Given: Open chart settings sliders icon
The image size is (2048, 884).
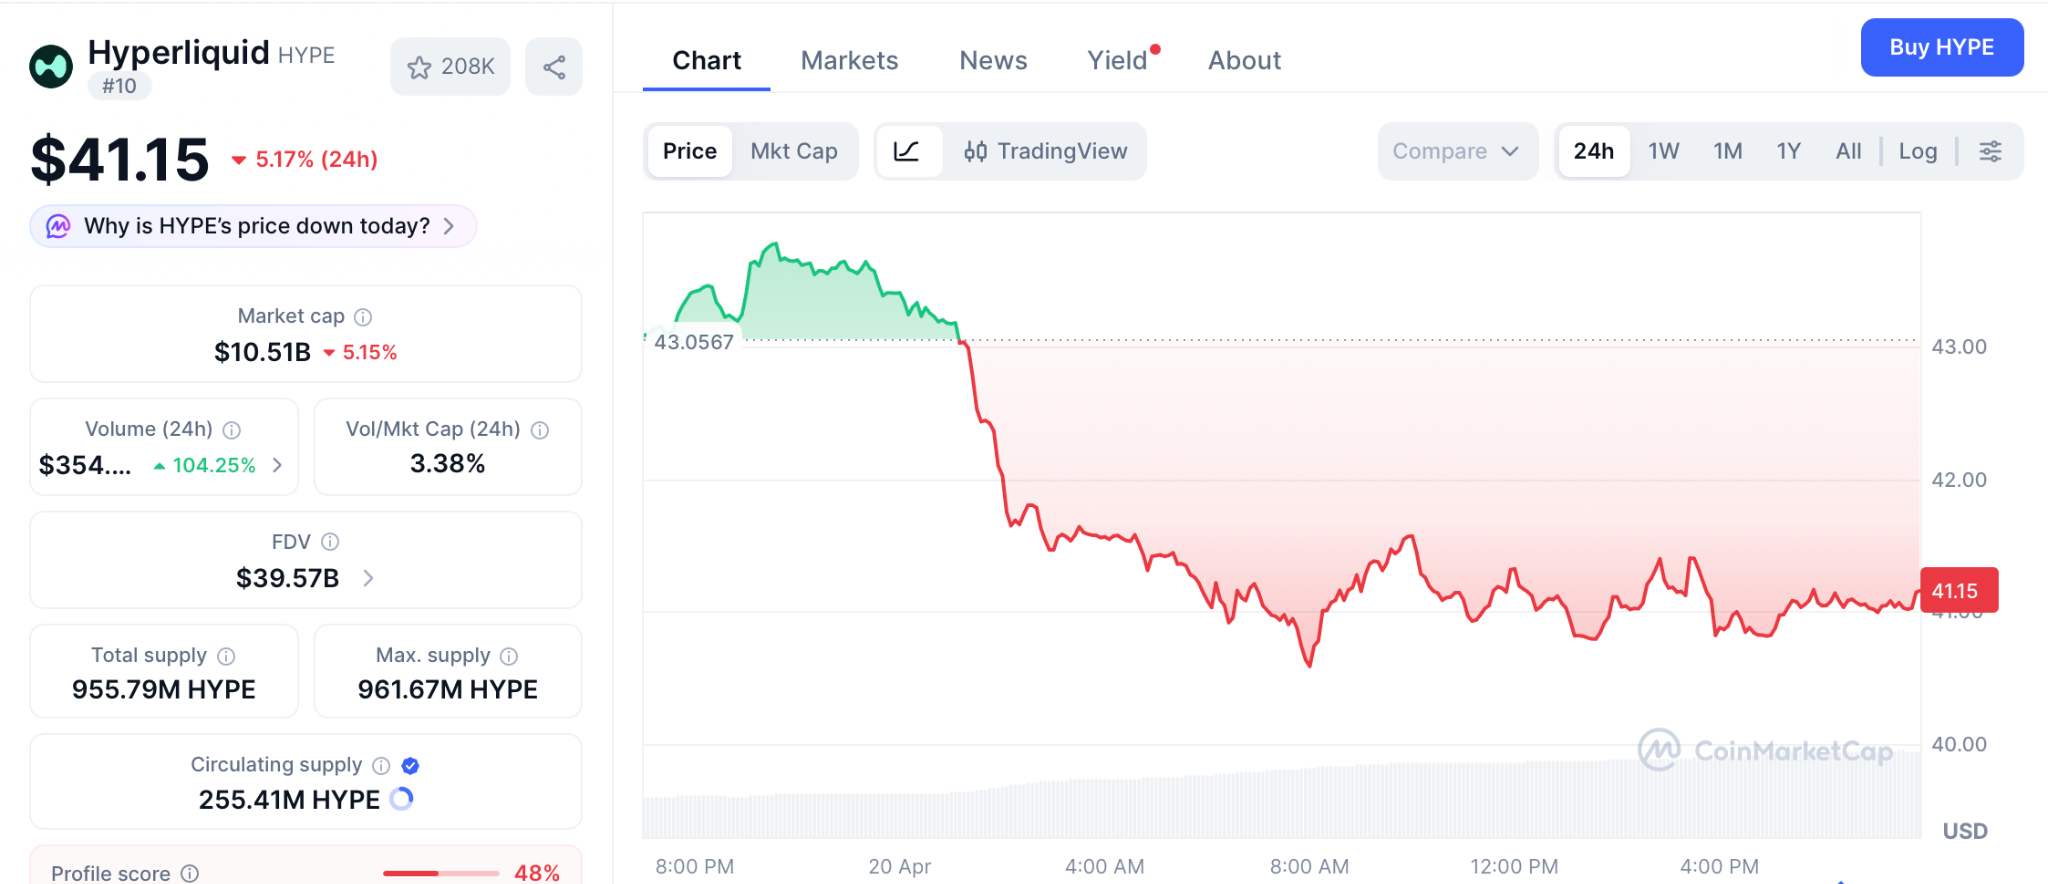Looking at the screenshot, I should 1990,151.
